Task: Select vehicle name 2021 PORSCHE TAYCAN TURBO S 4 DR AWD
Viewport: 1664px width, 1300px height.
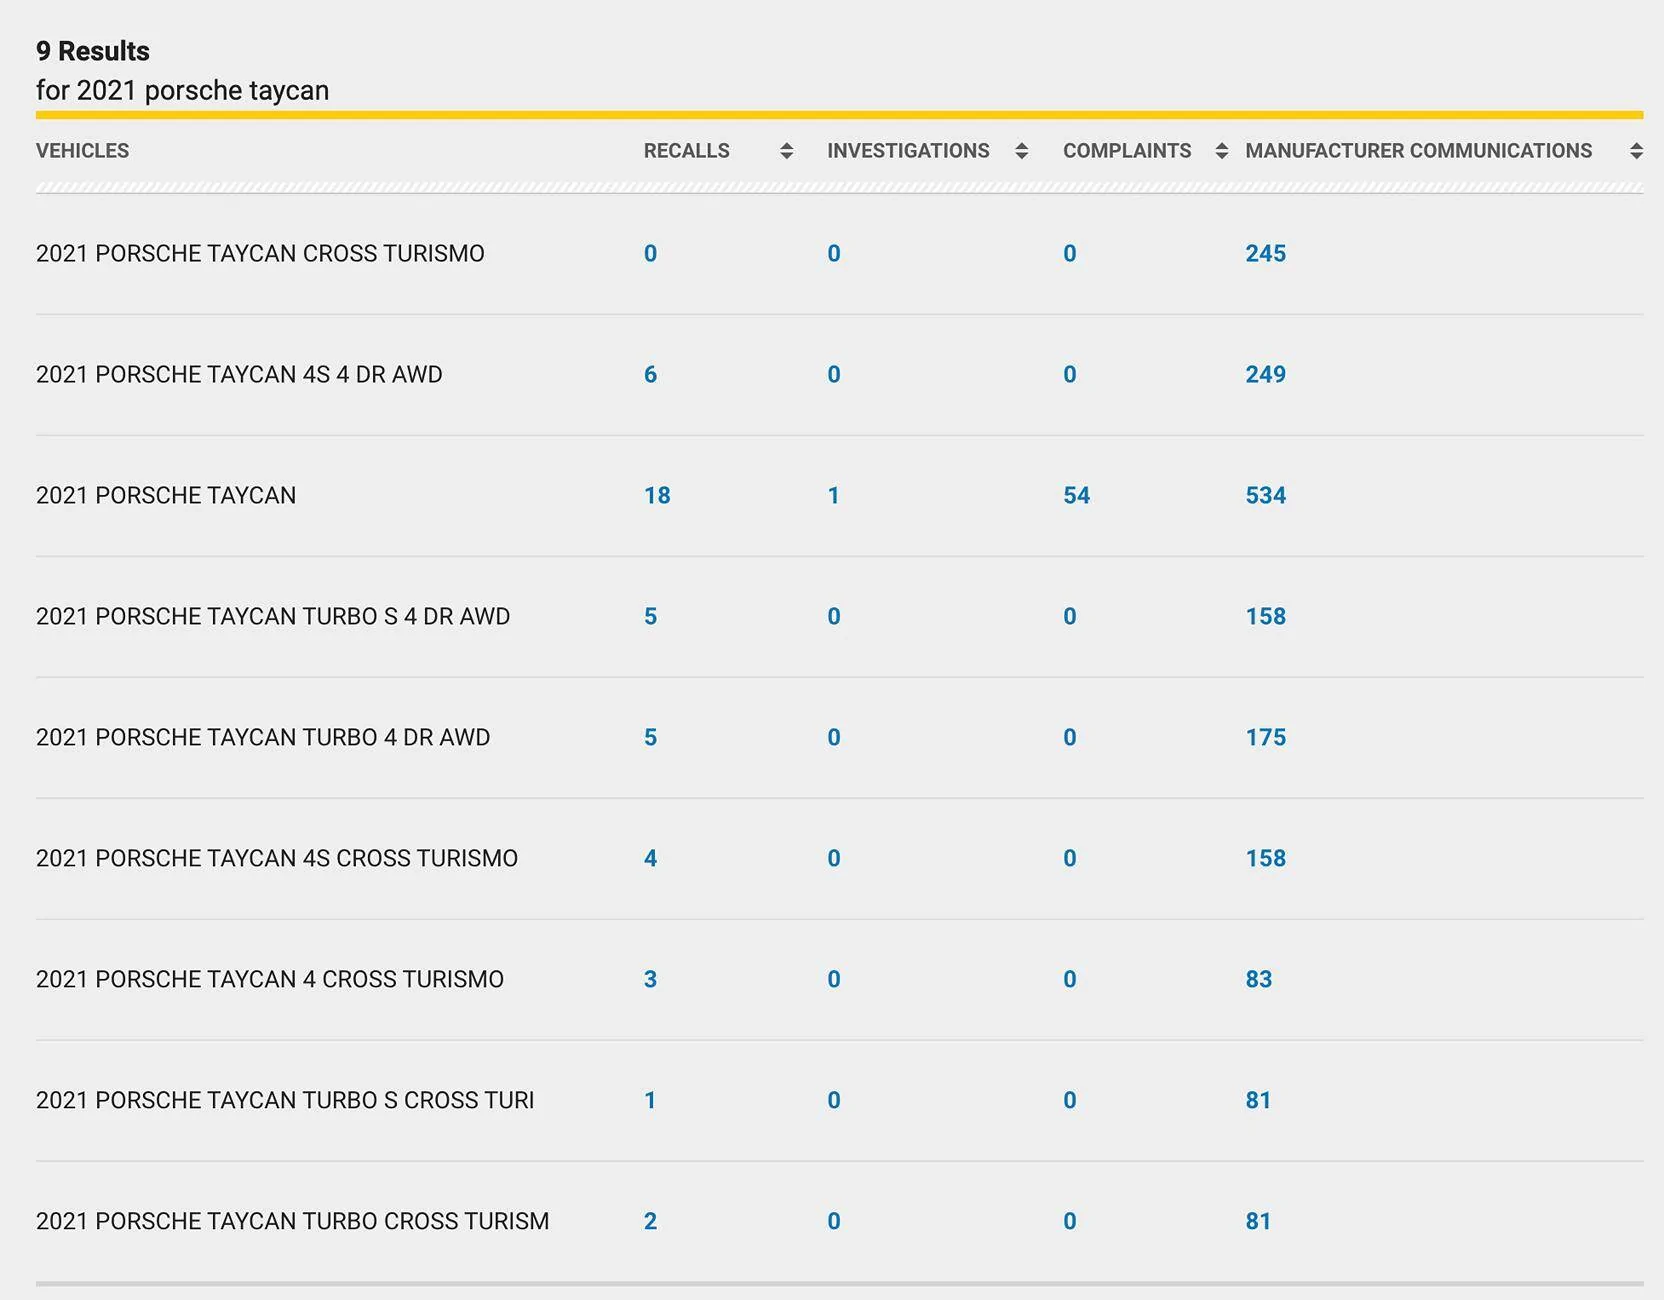Action: [273, 617]
